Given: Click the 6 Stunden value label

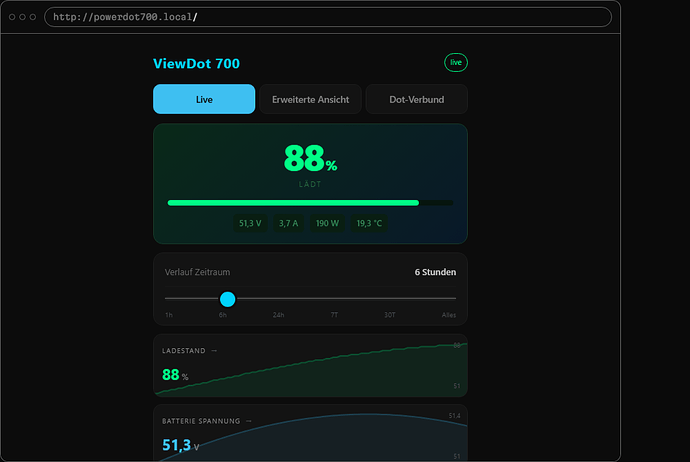Looking at the screenshot, I should [435, 272].
